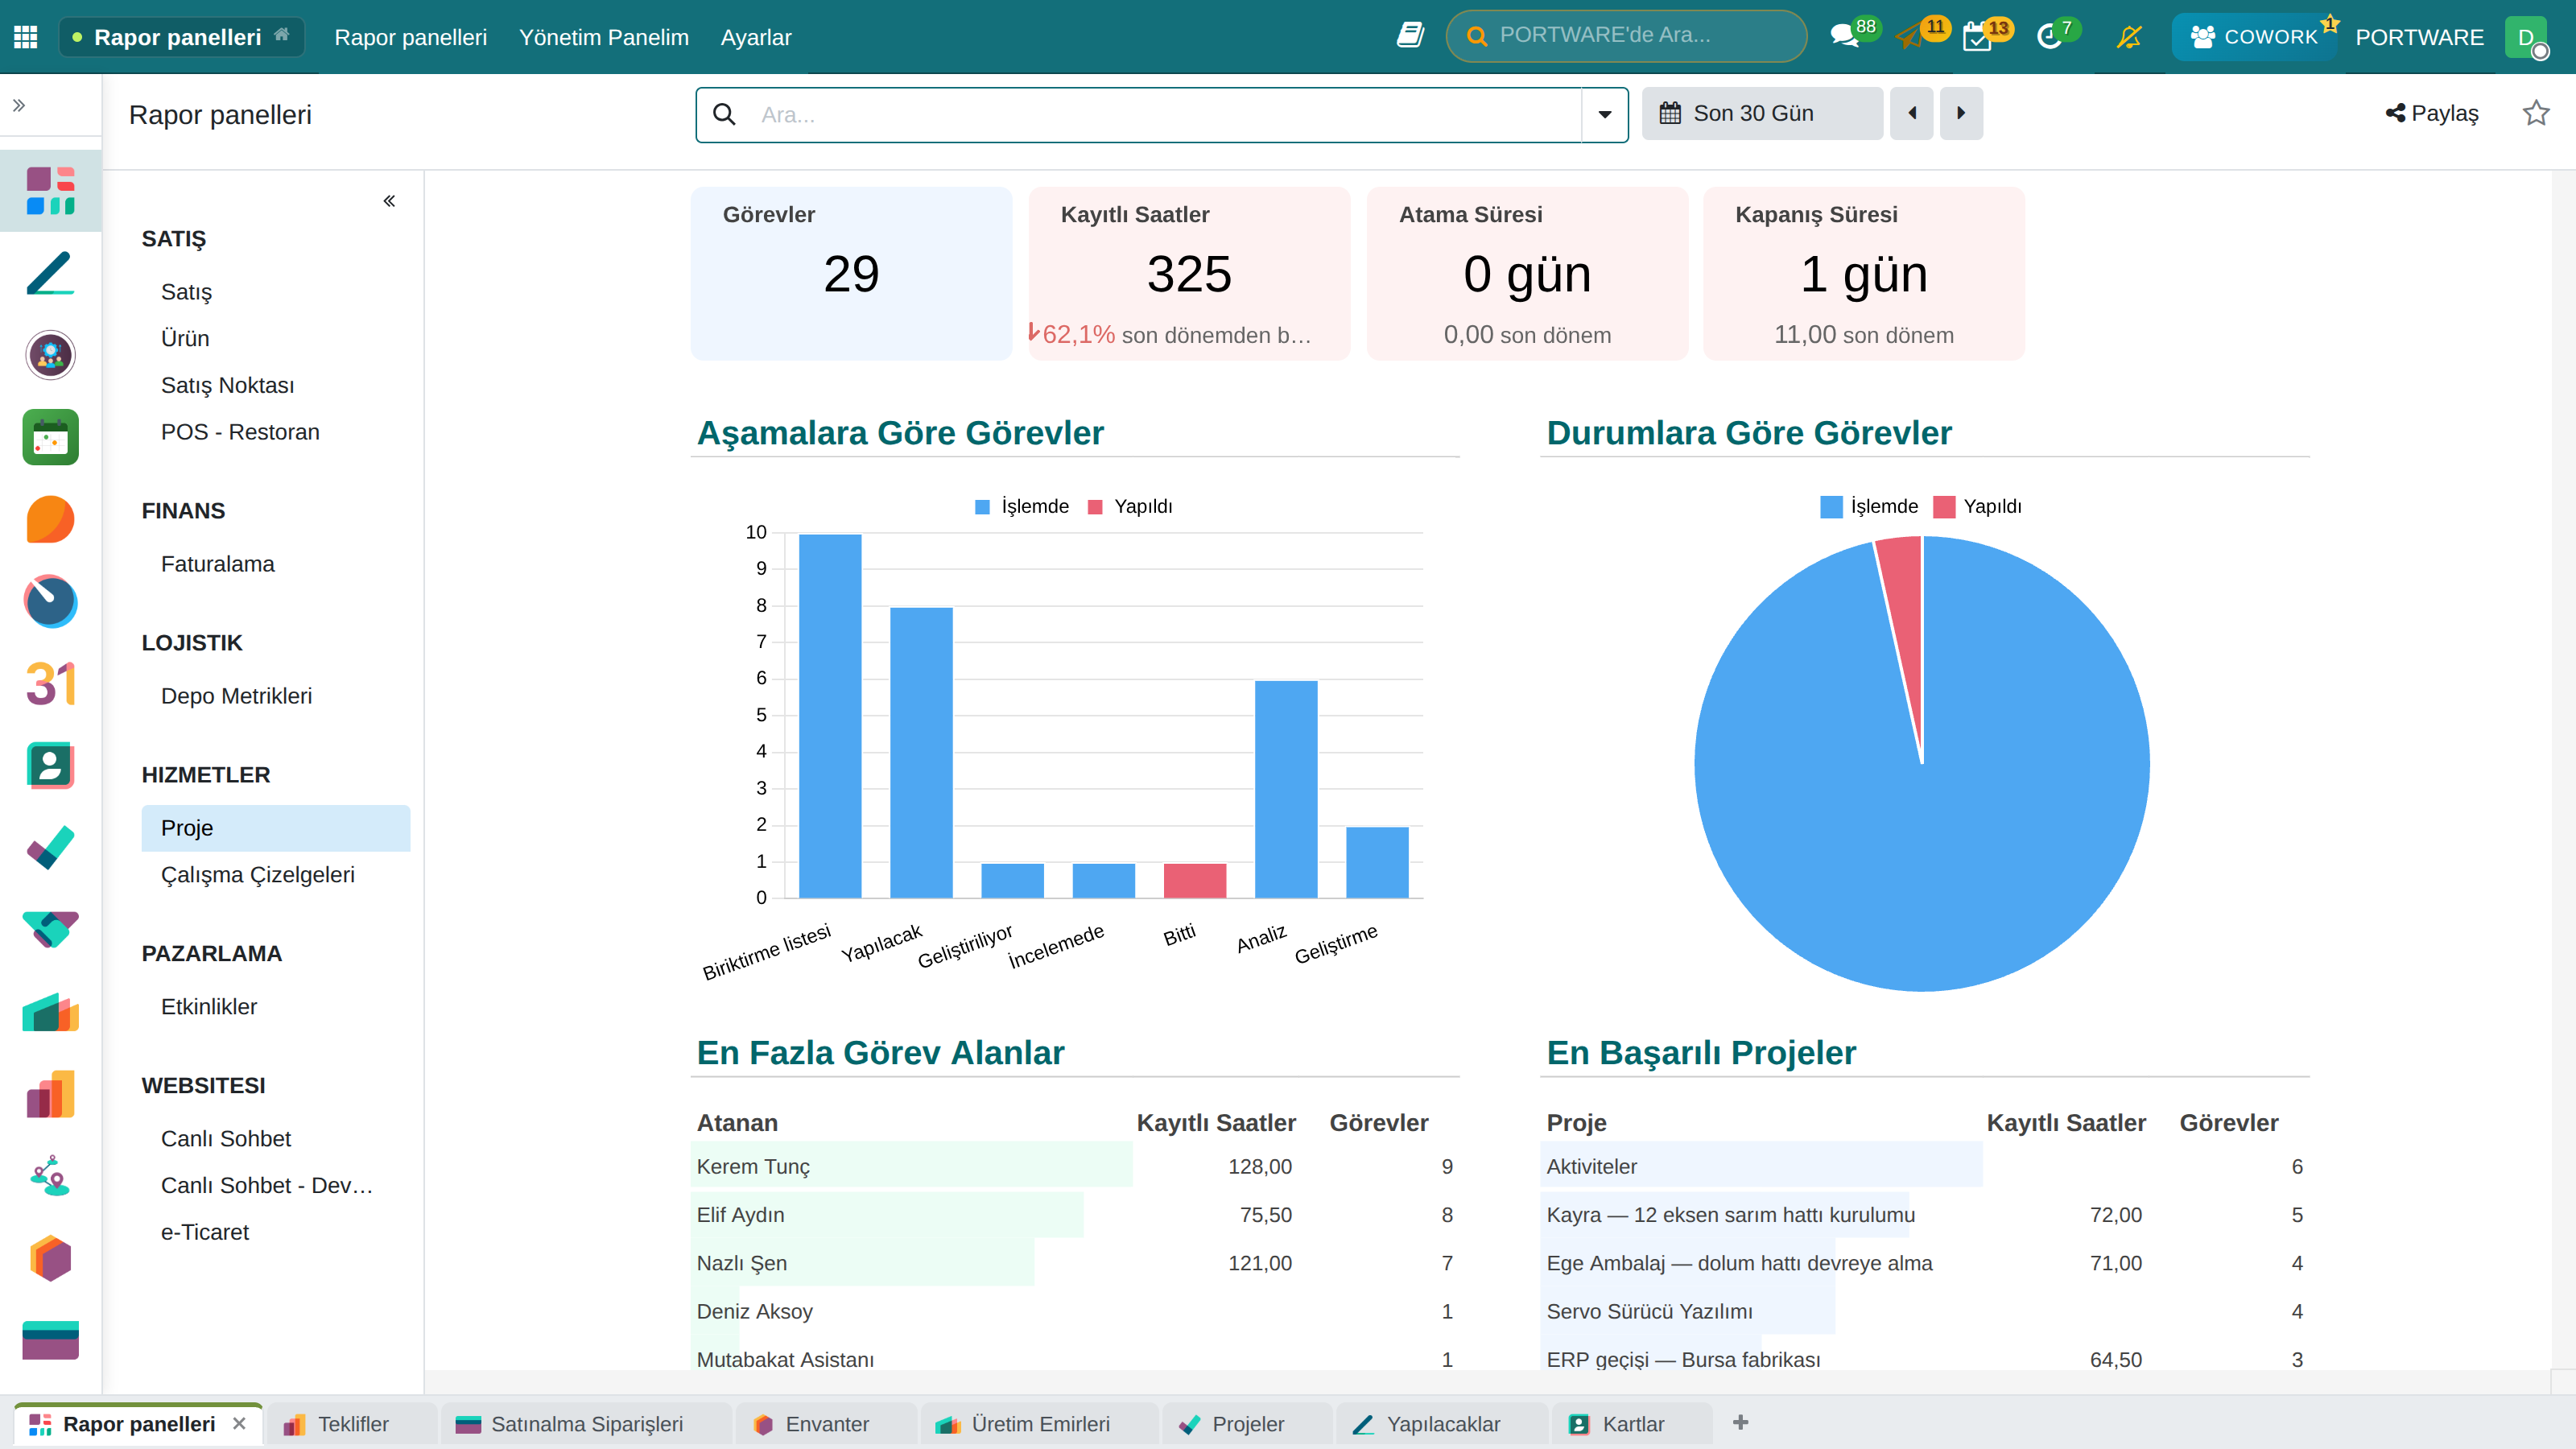Open the Contacts app icon in sidebar
2576x1449 pixels.
pyautogui.click(x=50, y=766)
